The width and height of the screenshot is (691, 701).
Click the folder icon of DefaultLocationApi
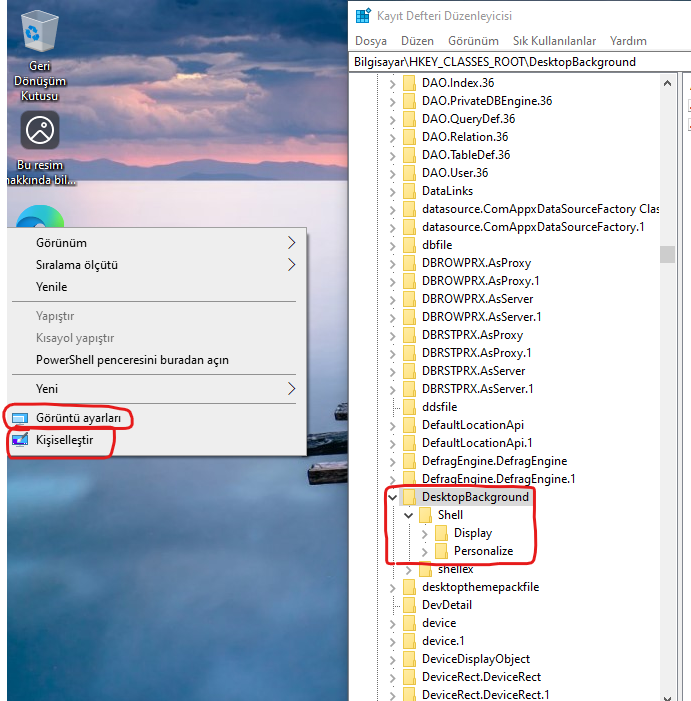[x=409, y=425]
